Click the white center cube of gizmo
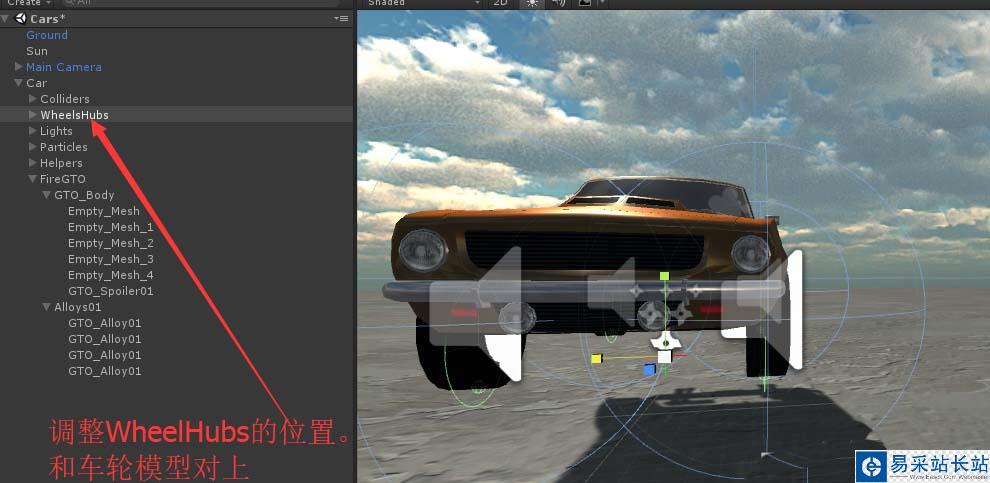990x483 pixels. (x=664, y=357)
